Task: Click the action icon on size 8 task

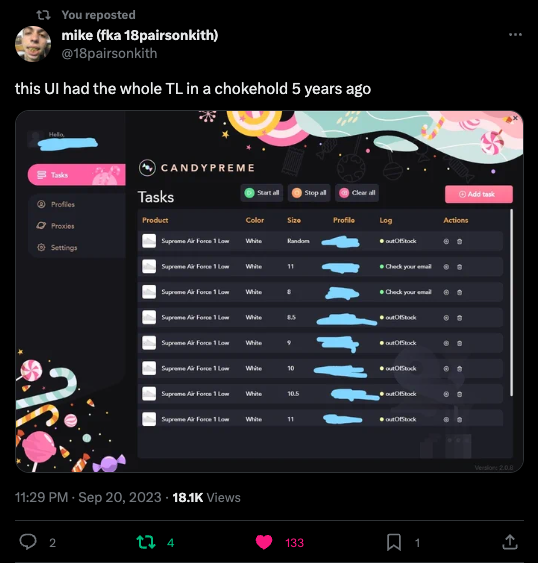Action: tap(446, 292)
